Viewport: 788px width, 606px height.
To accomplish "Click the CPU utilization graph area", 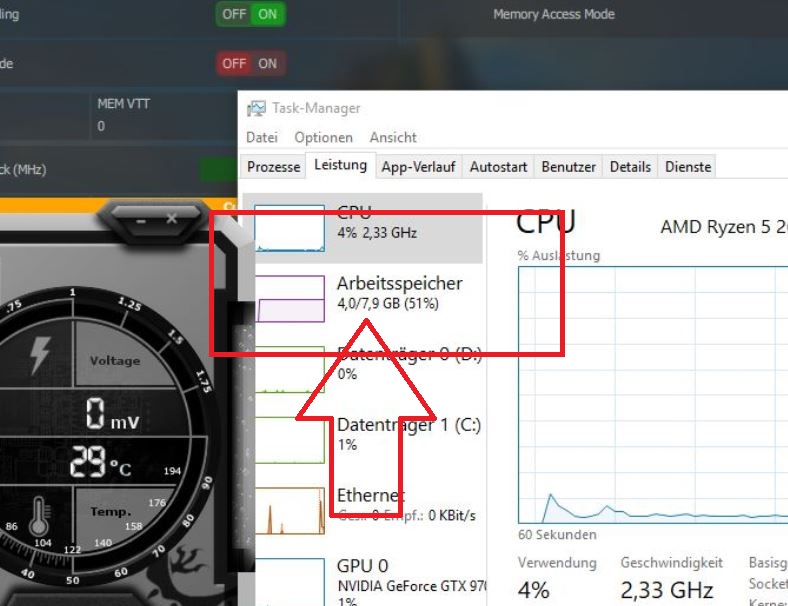I will (653, 395).
